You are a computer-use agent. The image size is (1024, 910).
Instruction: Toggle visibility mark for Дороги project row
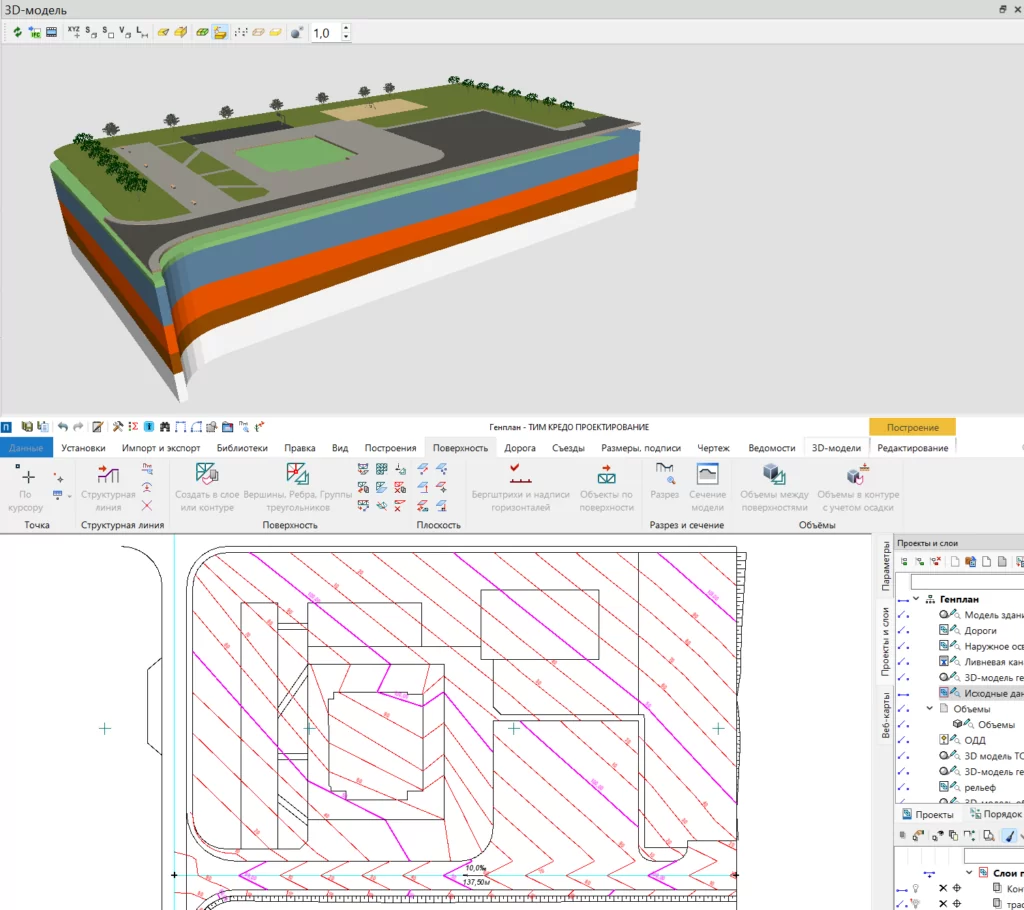903,630
